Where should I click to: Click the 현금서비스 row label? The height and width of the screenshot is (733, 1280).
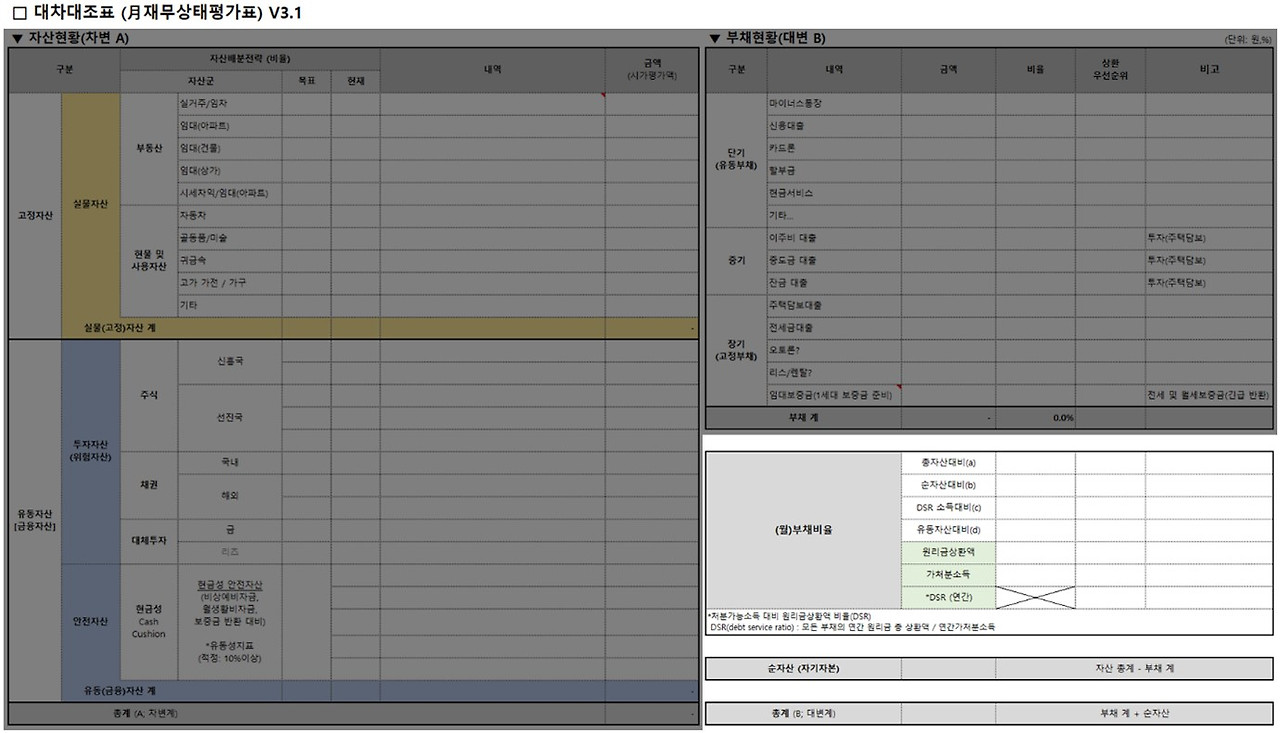pyautogui.click(x=834, y=192)
